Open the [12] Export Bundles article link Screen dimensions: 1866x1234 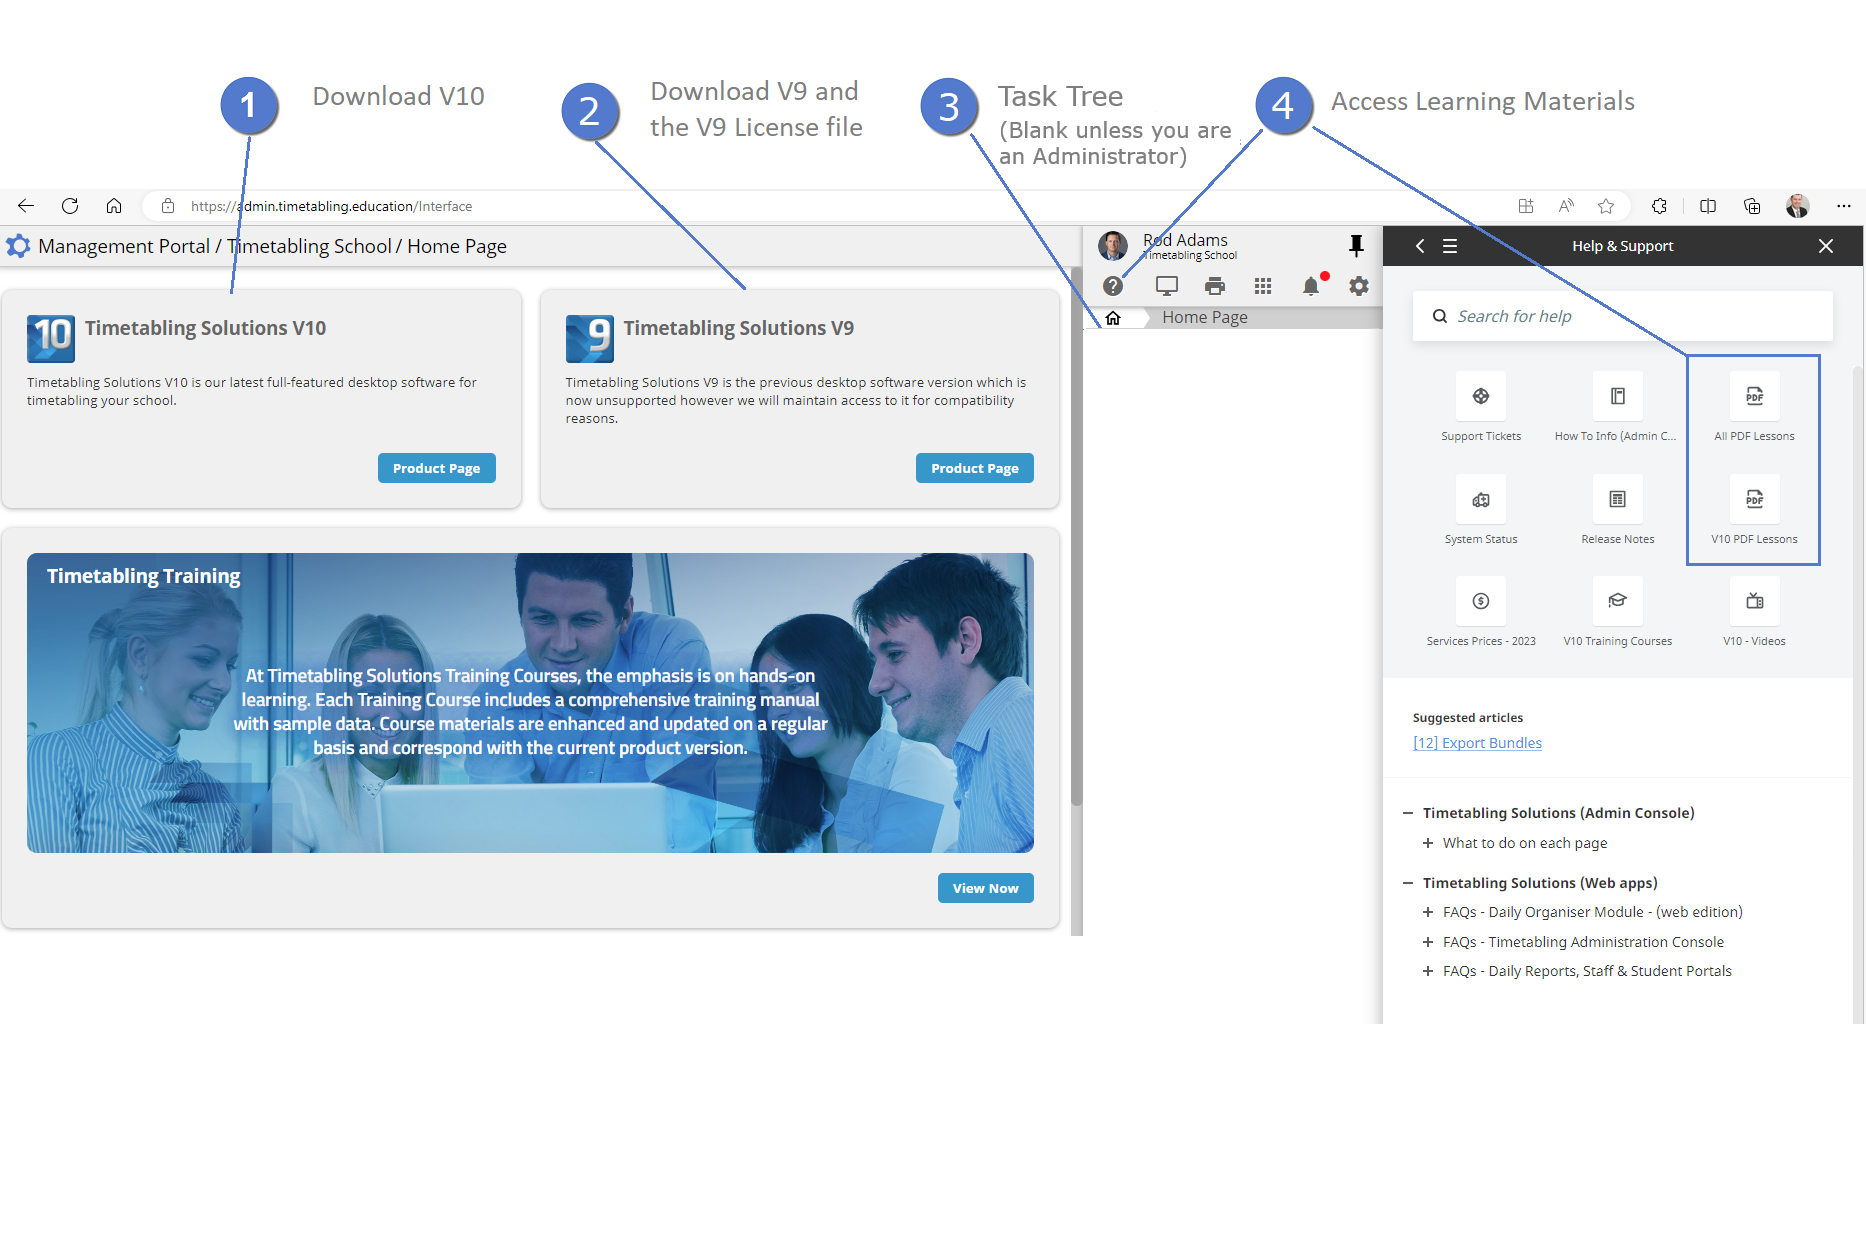click(1477, 743)
